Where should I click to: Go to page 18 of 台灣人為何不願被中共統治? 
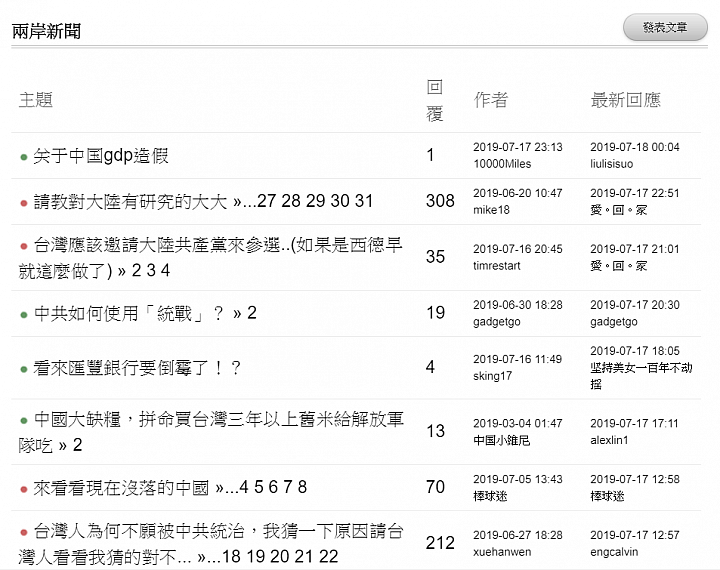click(231, 557)
